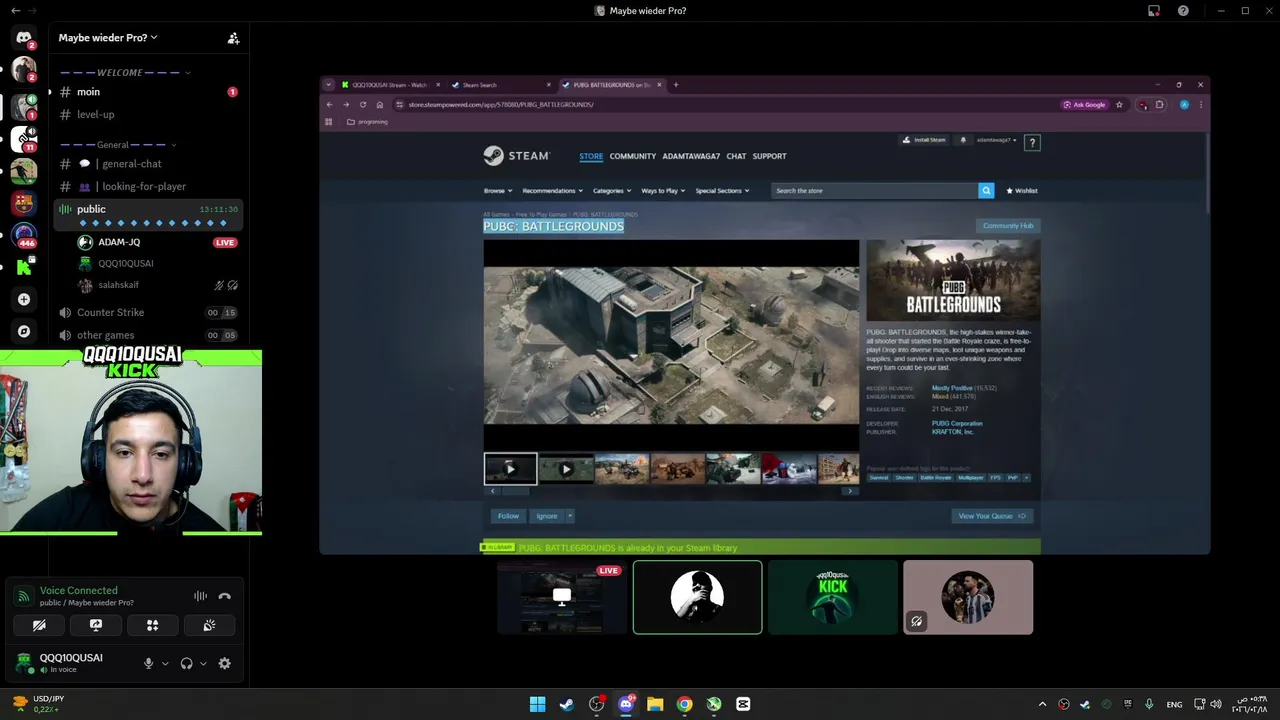Expand the Special Sections dropdown
This screenshot has height=720, width=1280.
tap(722, 191)
